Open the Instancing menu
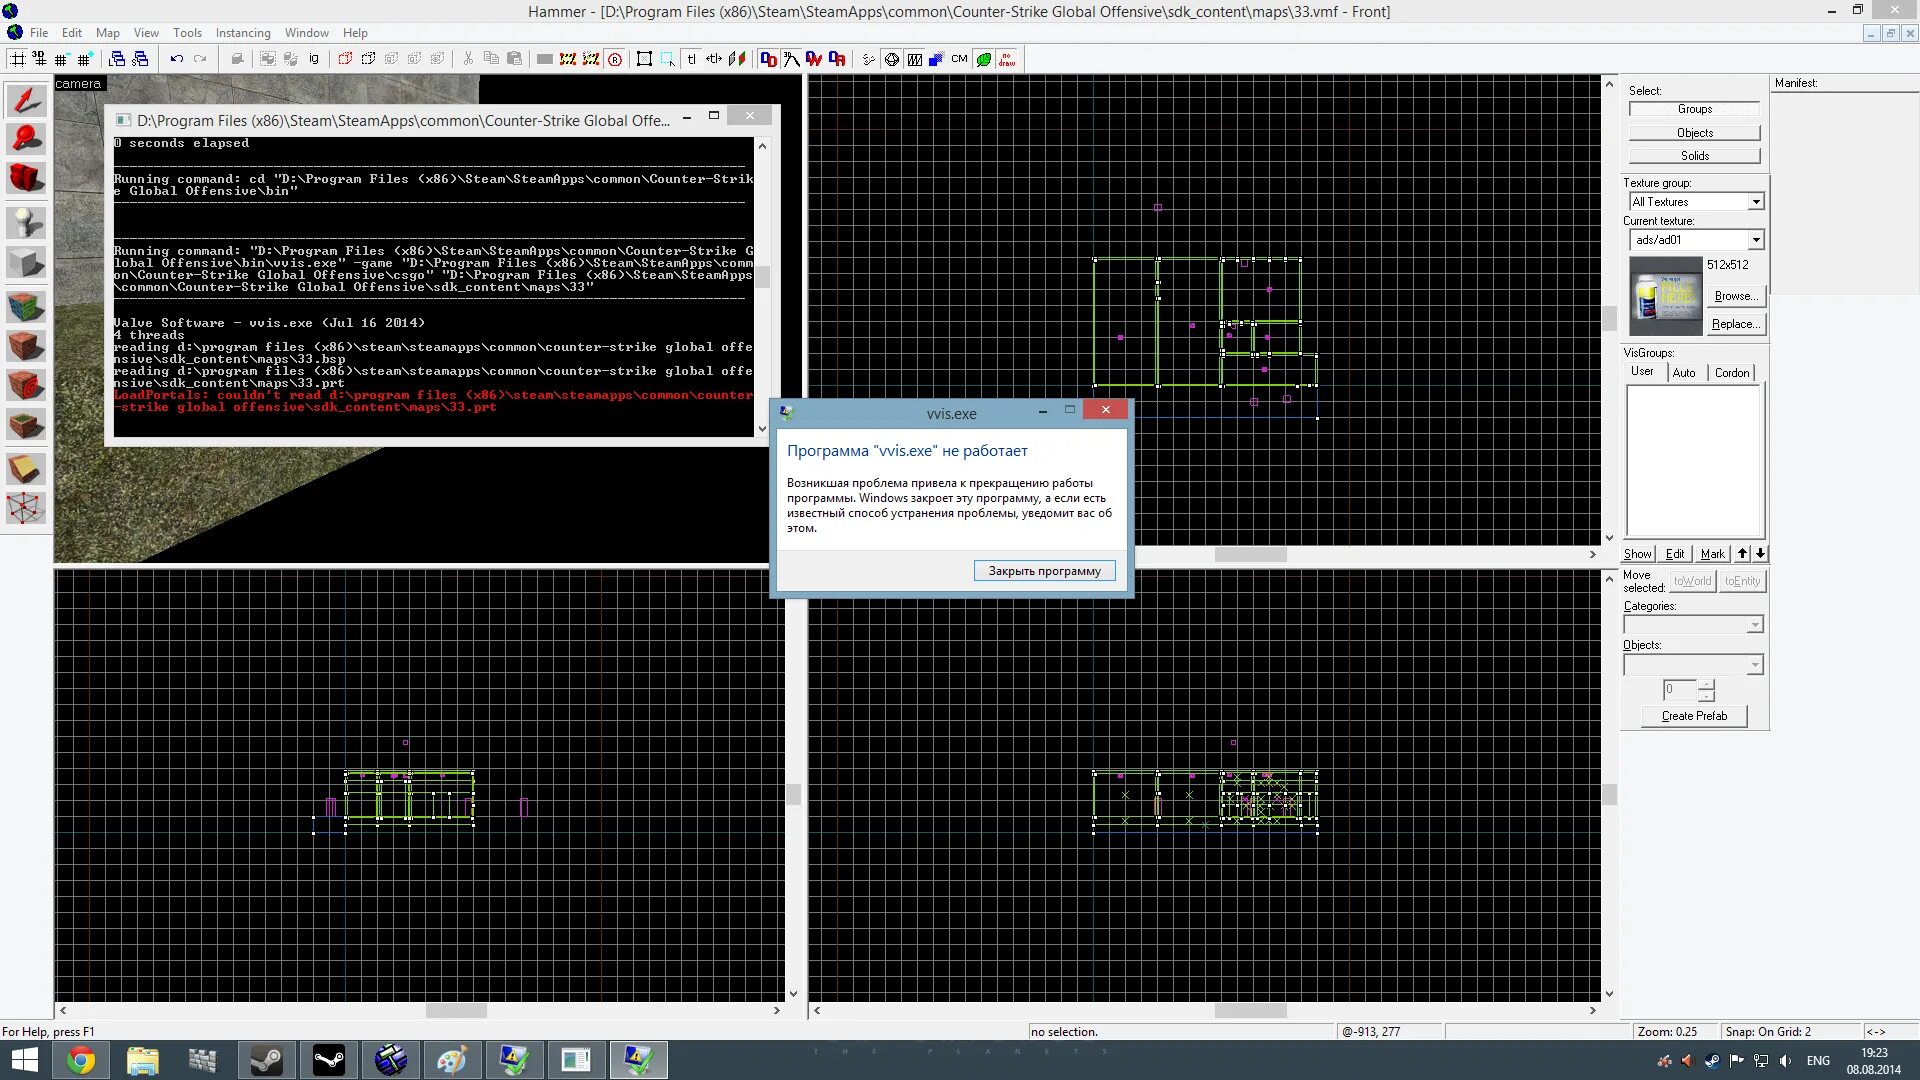The width and height of the screenshot is (1920, 1080). 243,33
